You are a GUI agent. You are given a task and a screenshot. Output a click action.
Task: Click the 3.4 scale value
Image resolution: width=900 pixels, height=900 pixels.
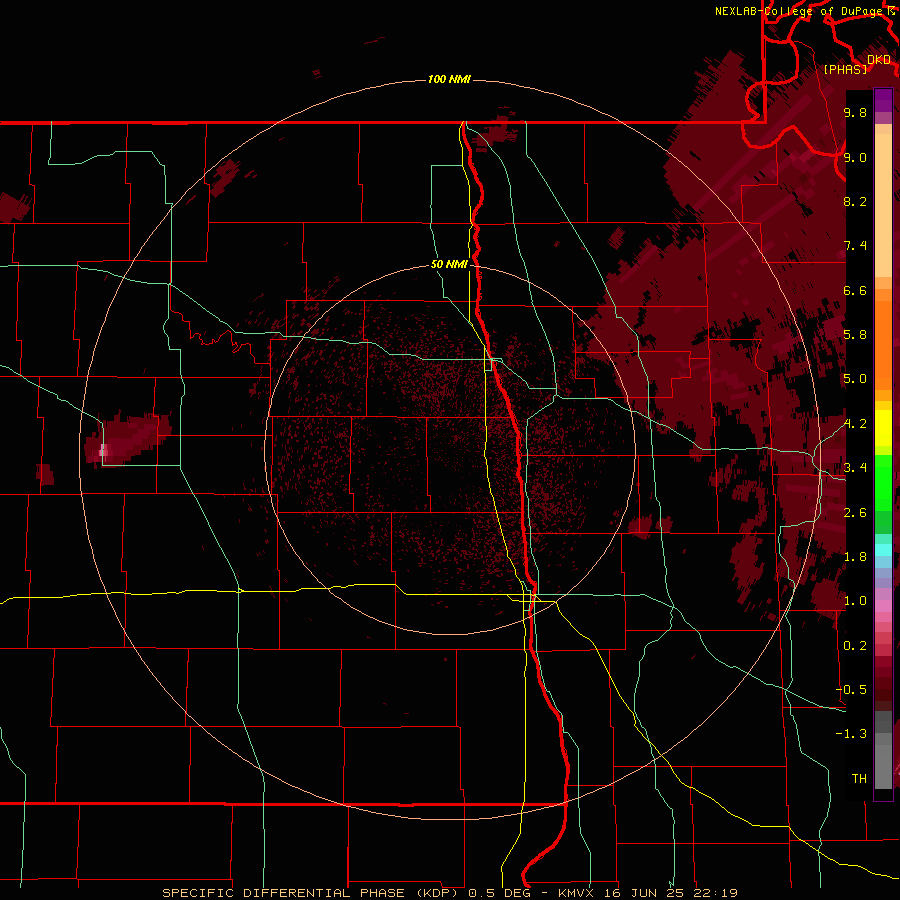pos(855,468)
